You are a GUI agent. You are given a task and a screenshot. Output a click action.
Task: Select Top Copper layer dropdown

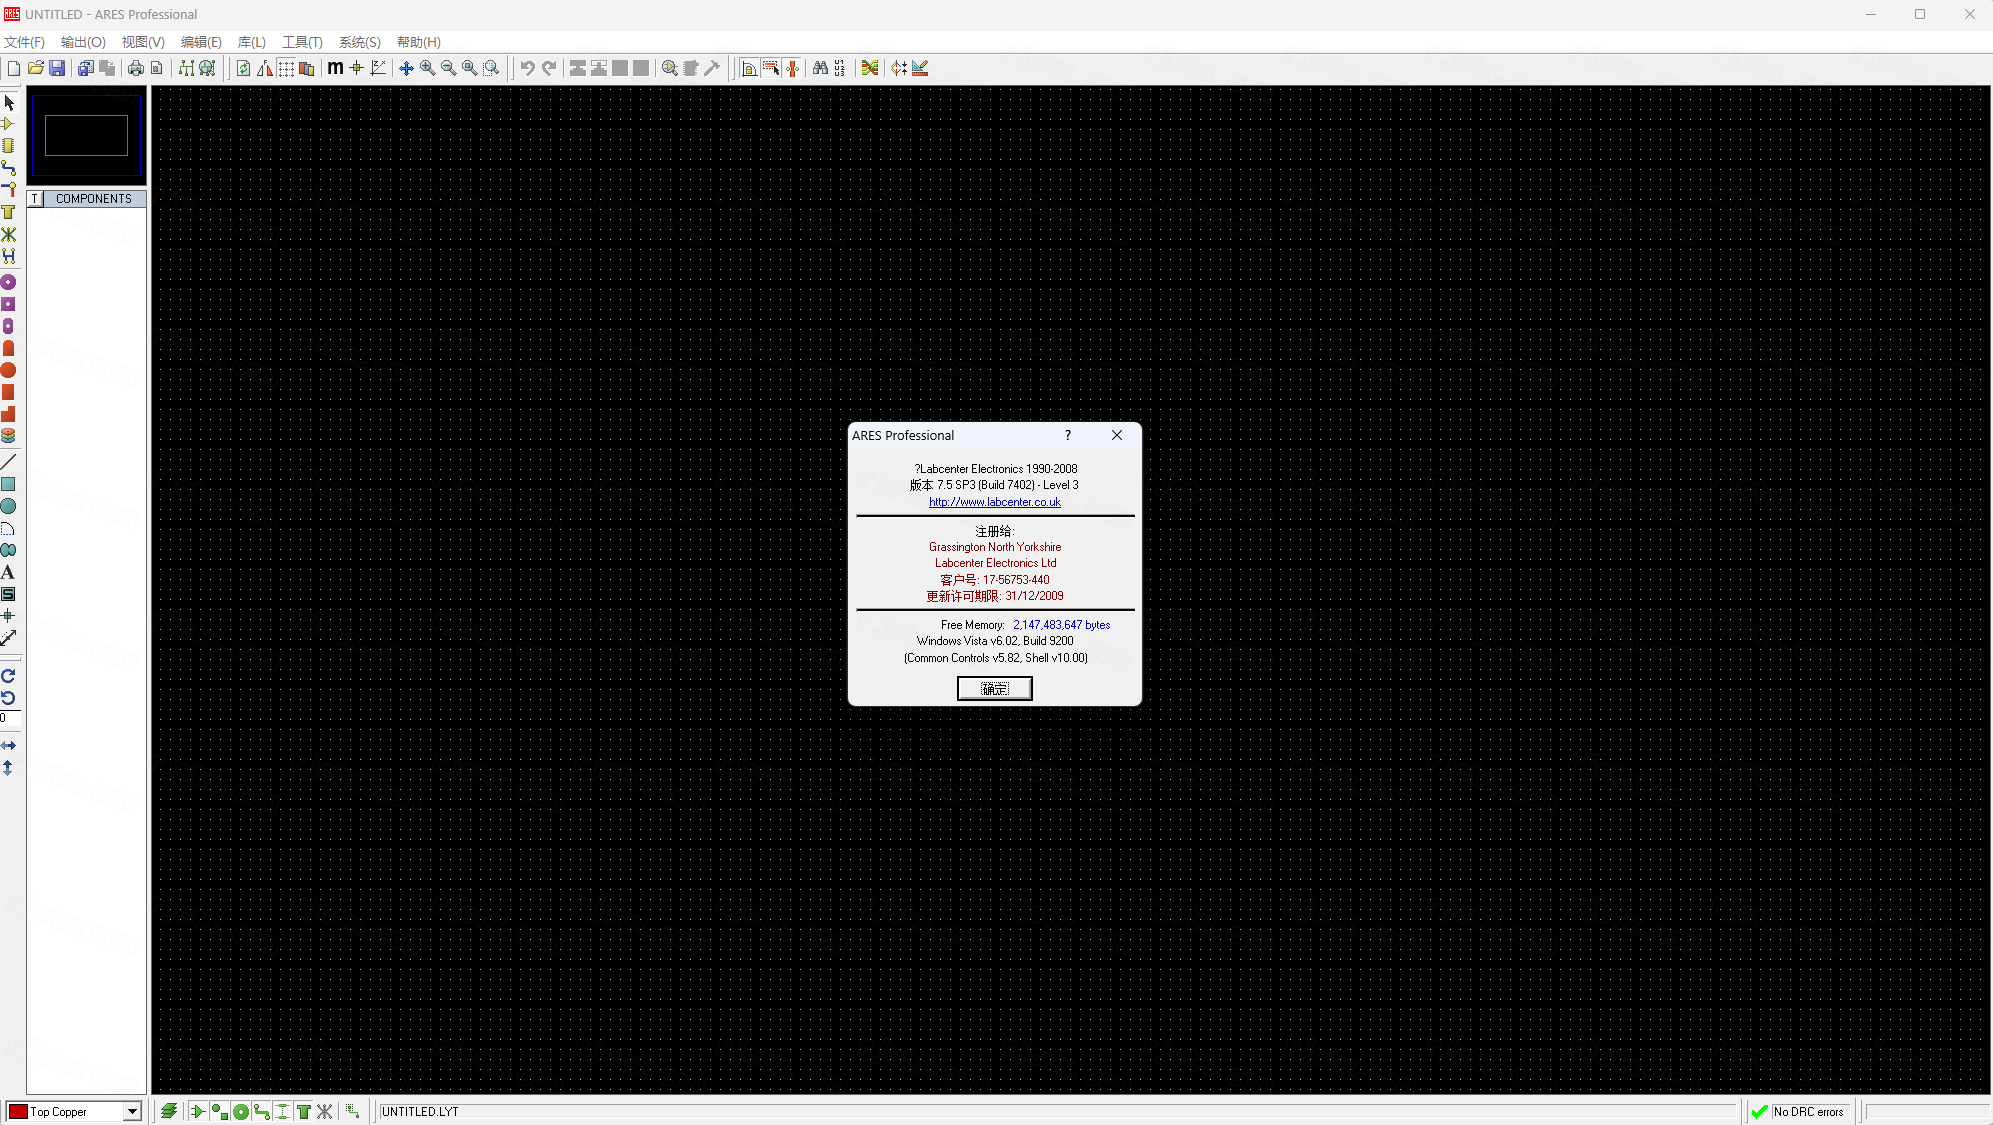click(x=74, y=1111)
